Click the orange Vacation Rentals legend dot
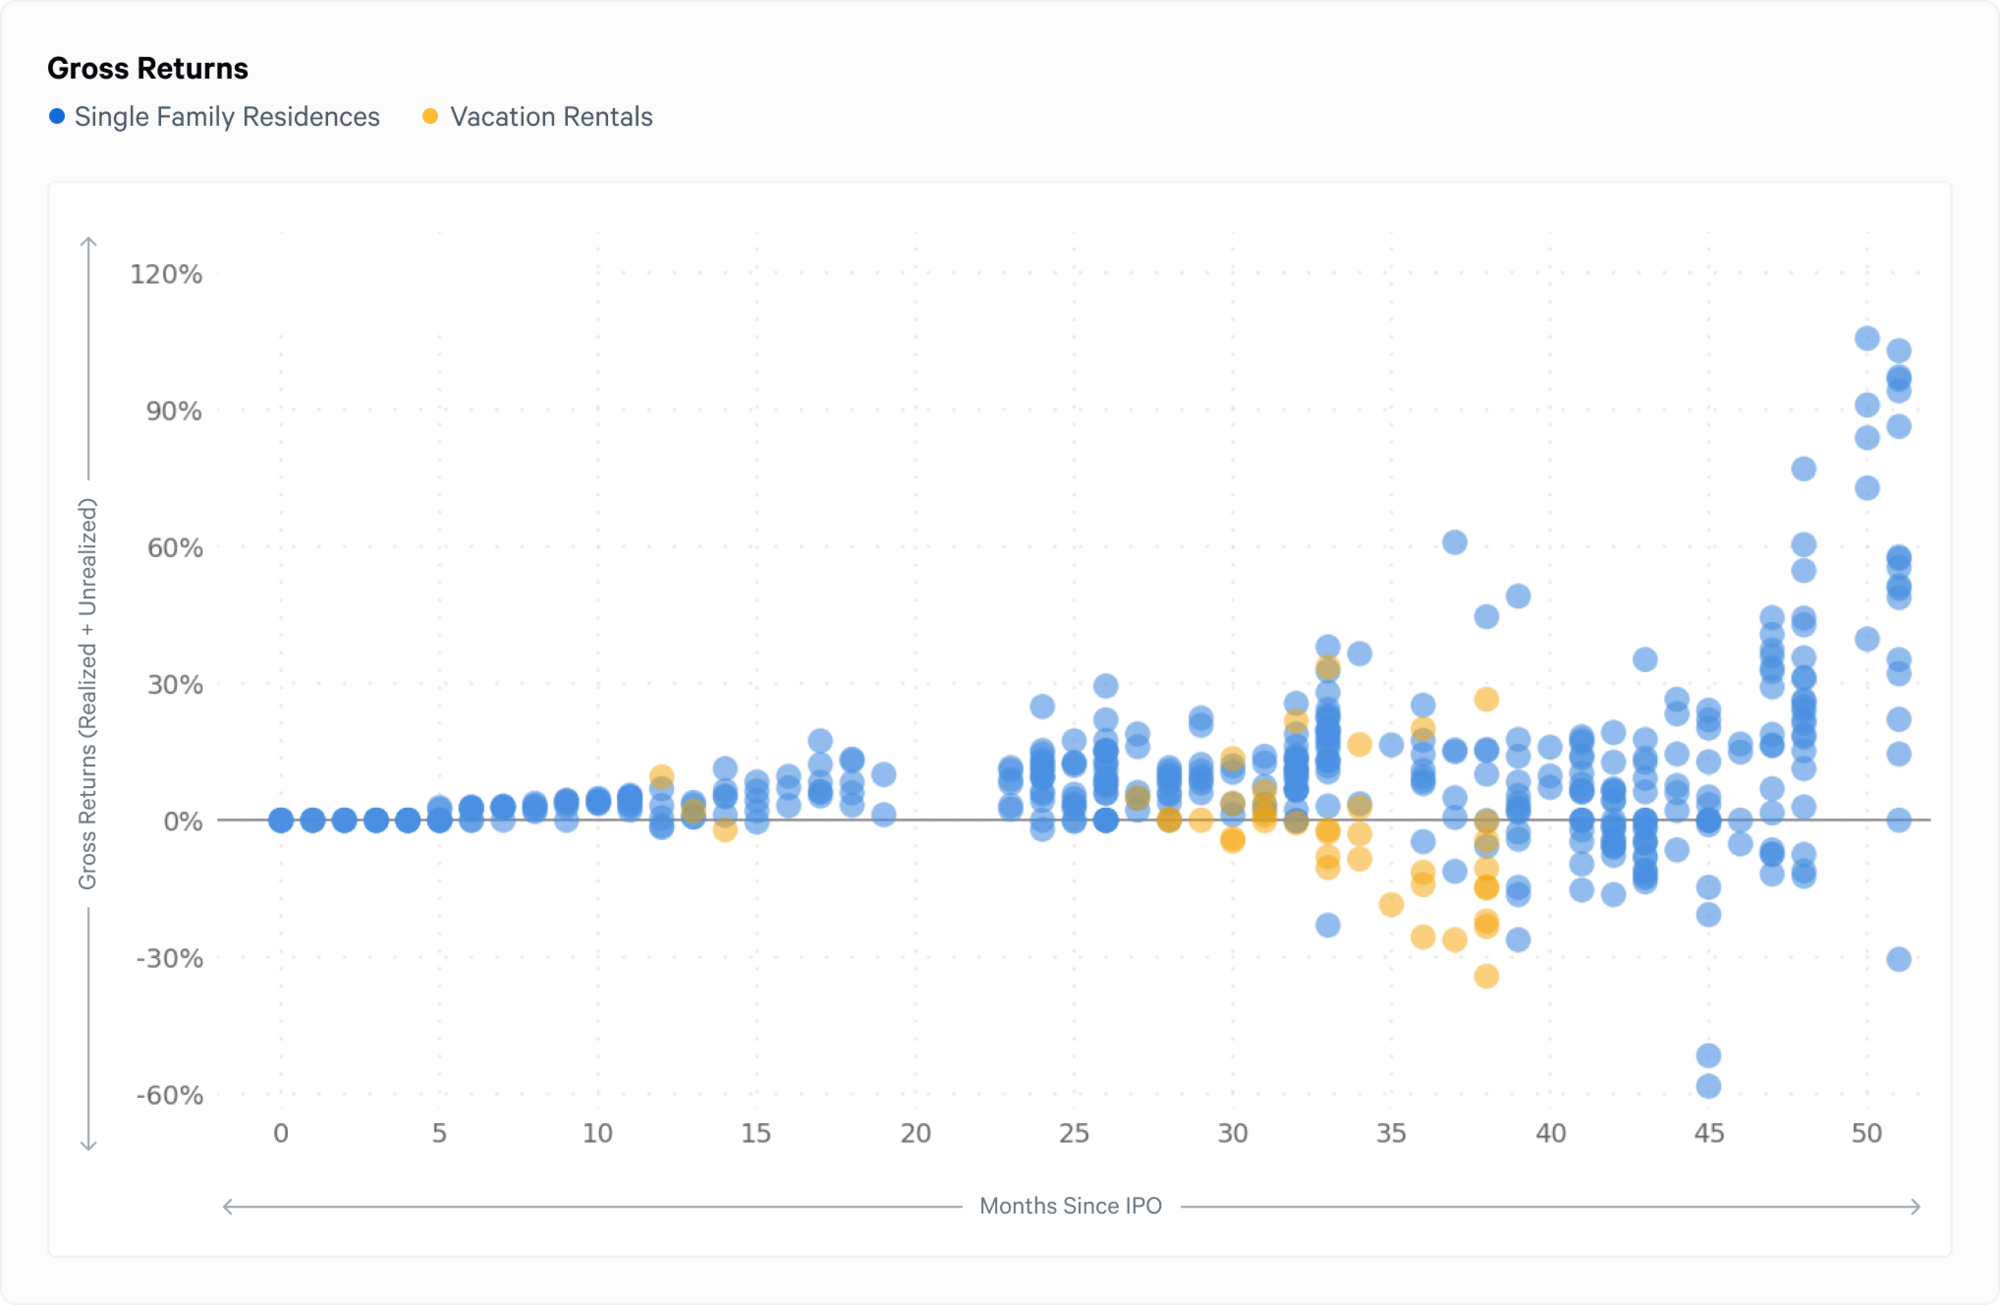Viewport: 2000px width, 1305px height. (430, 117)
